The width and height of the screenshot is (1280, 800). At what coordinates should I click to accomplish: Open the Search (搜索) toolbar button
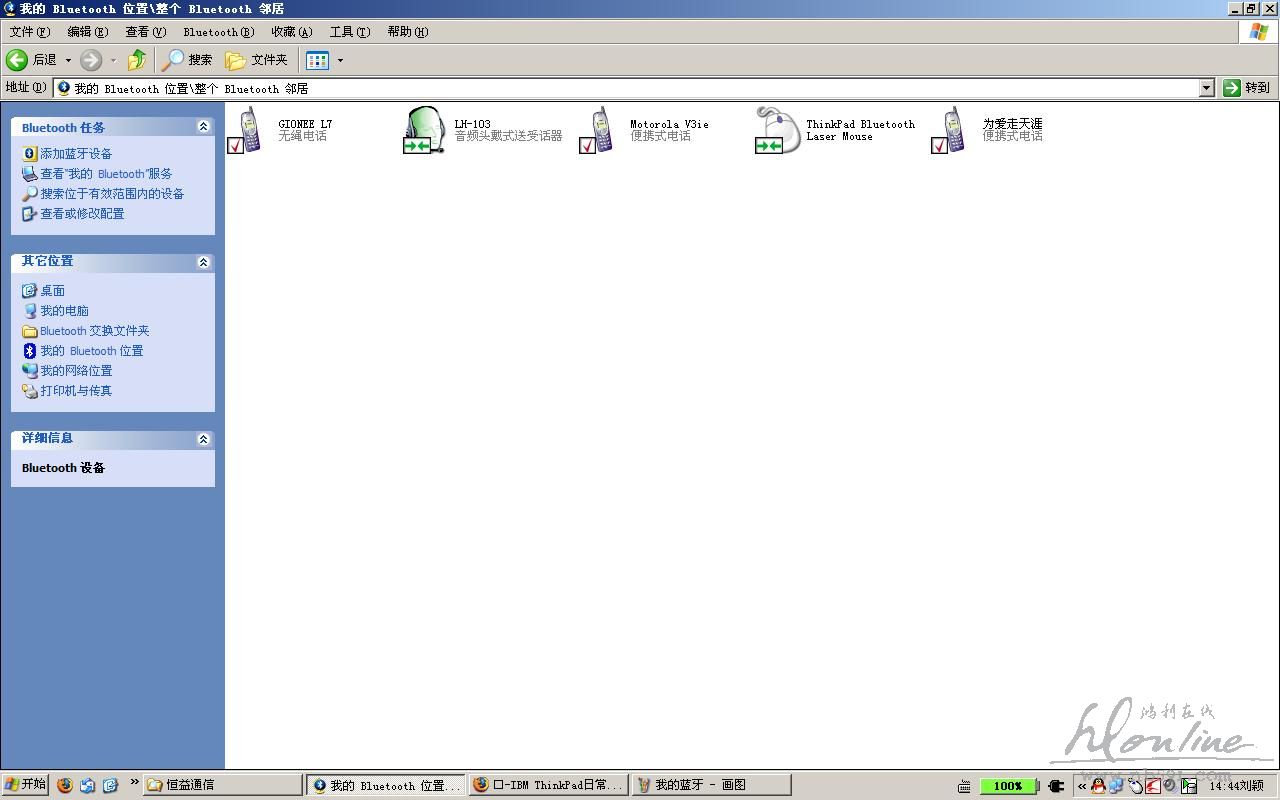(188, 60)
